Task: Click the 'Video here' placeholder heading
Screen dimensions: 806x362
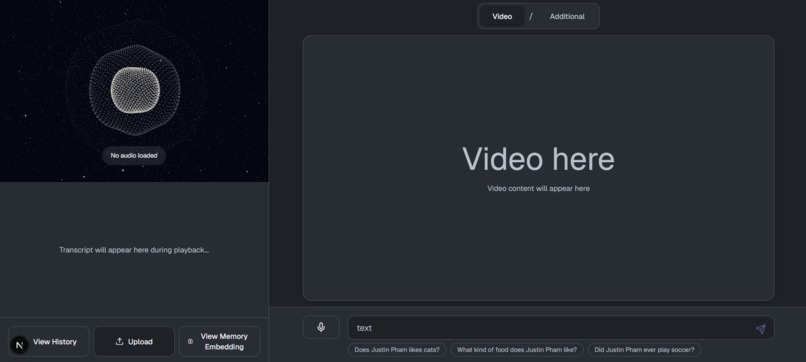Action: (x=538, y=159)
